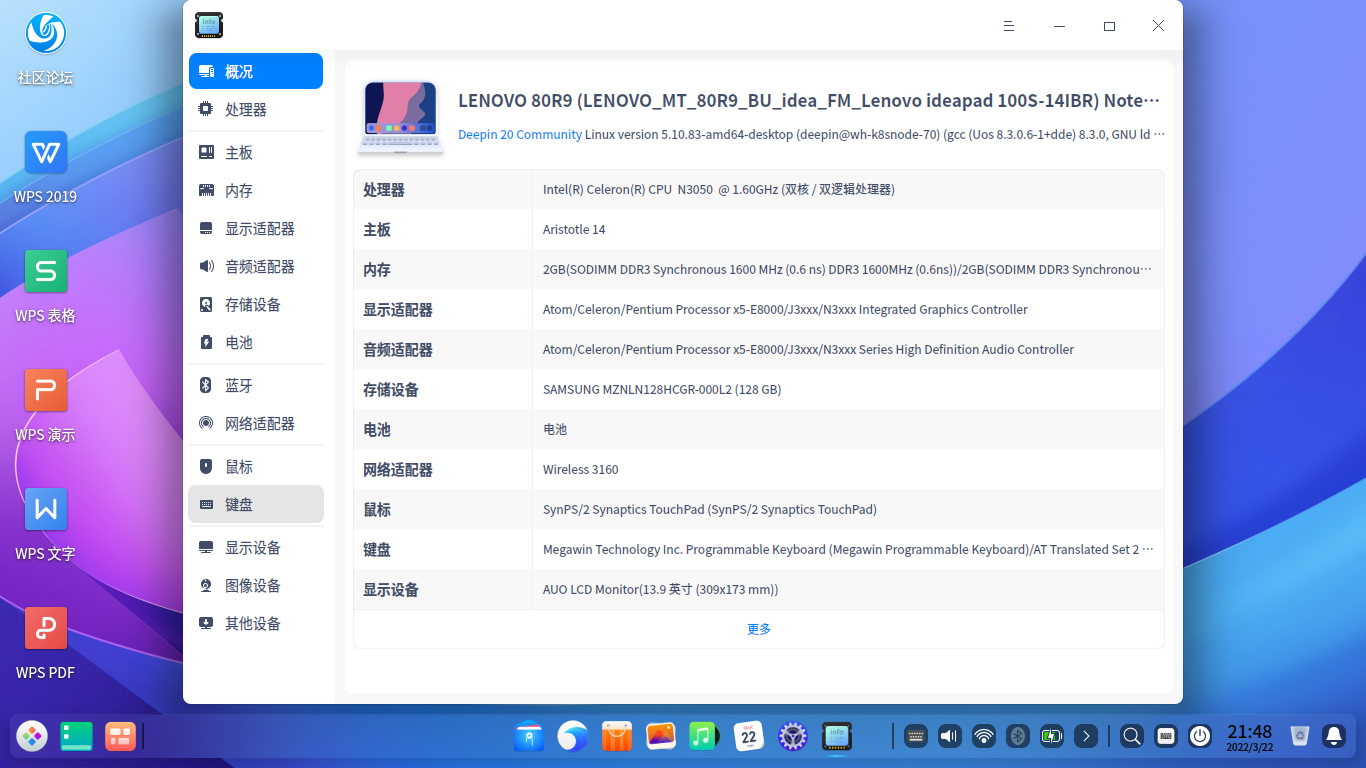Open the power button in the dock
This screenshot has width=1366, height=768.
coord(1200,737)
